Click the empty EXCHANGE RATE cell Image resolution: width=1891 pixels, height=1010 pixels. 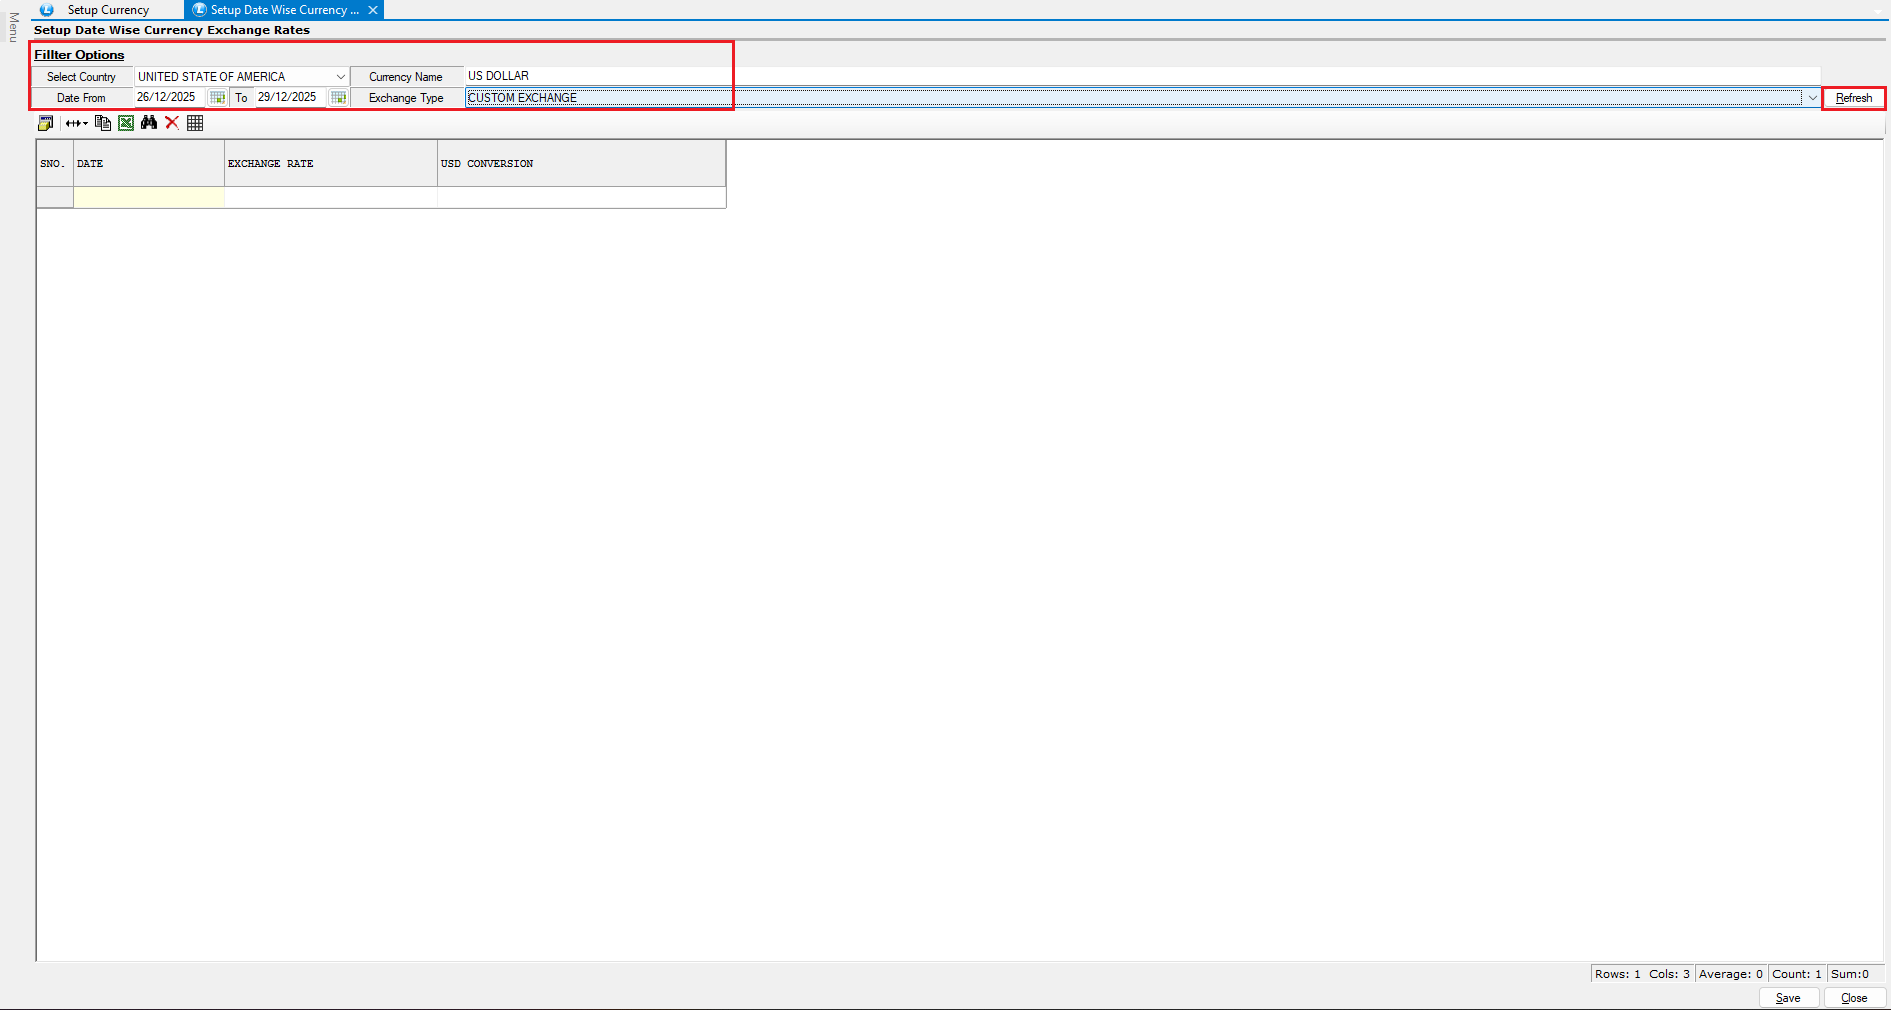coord(330,198)
